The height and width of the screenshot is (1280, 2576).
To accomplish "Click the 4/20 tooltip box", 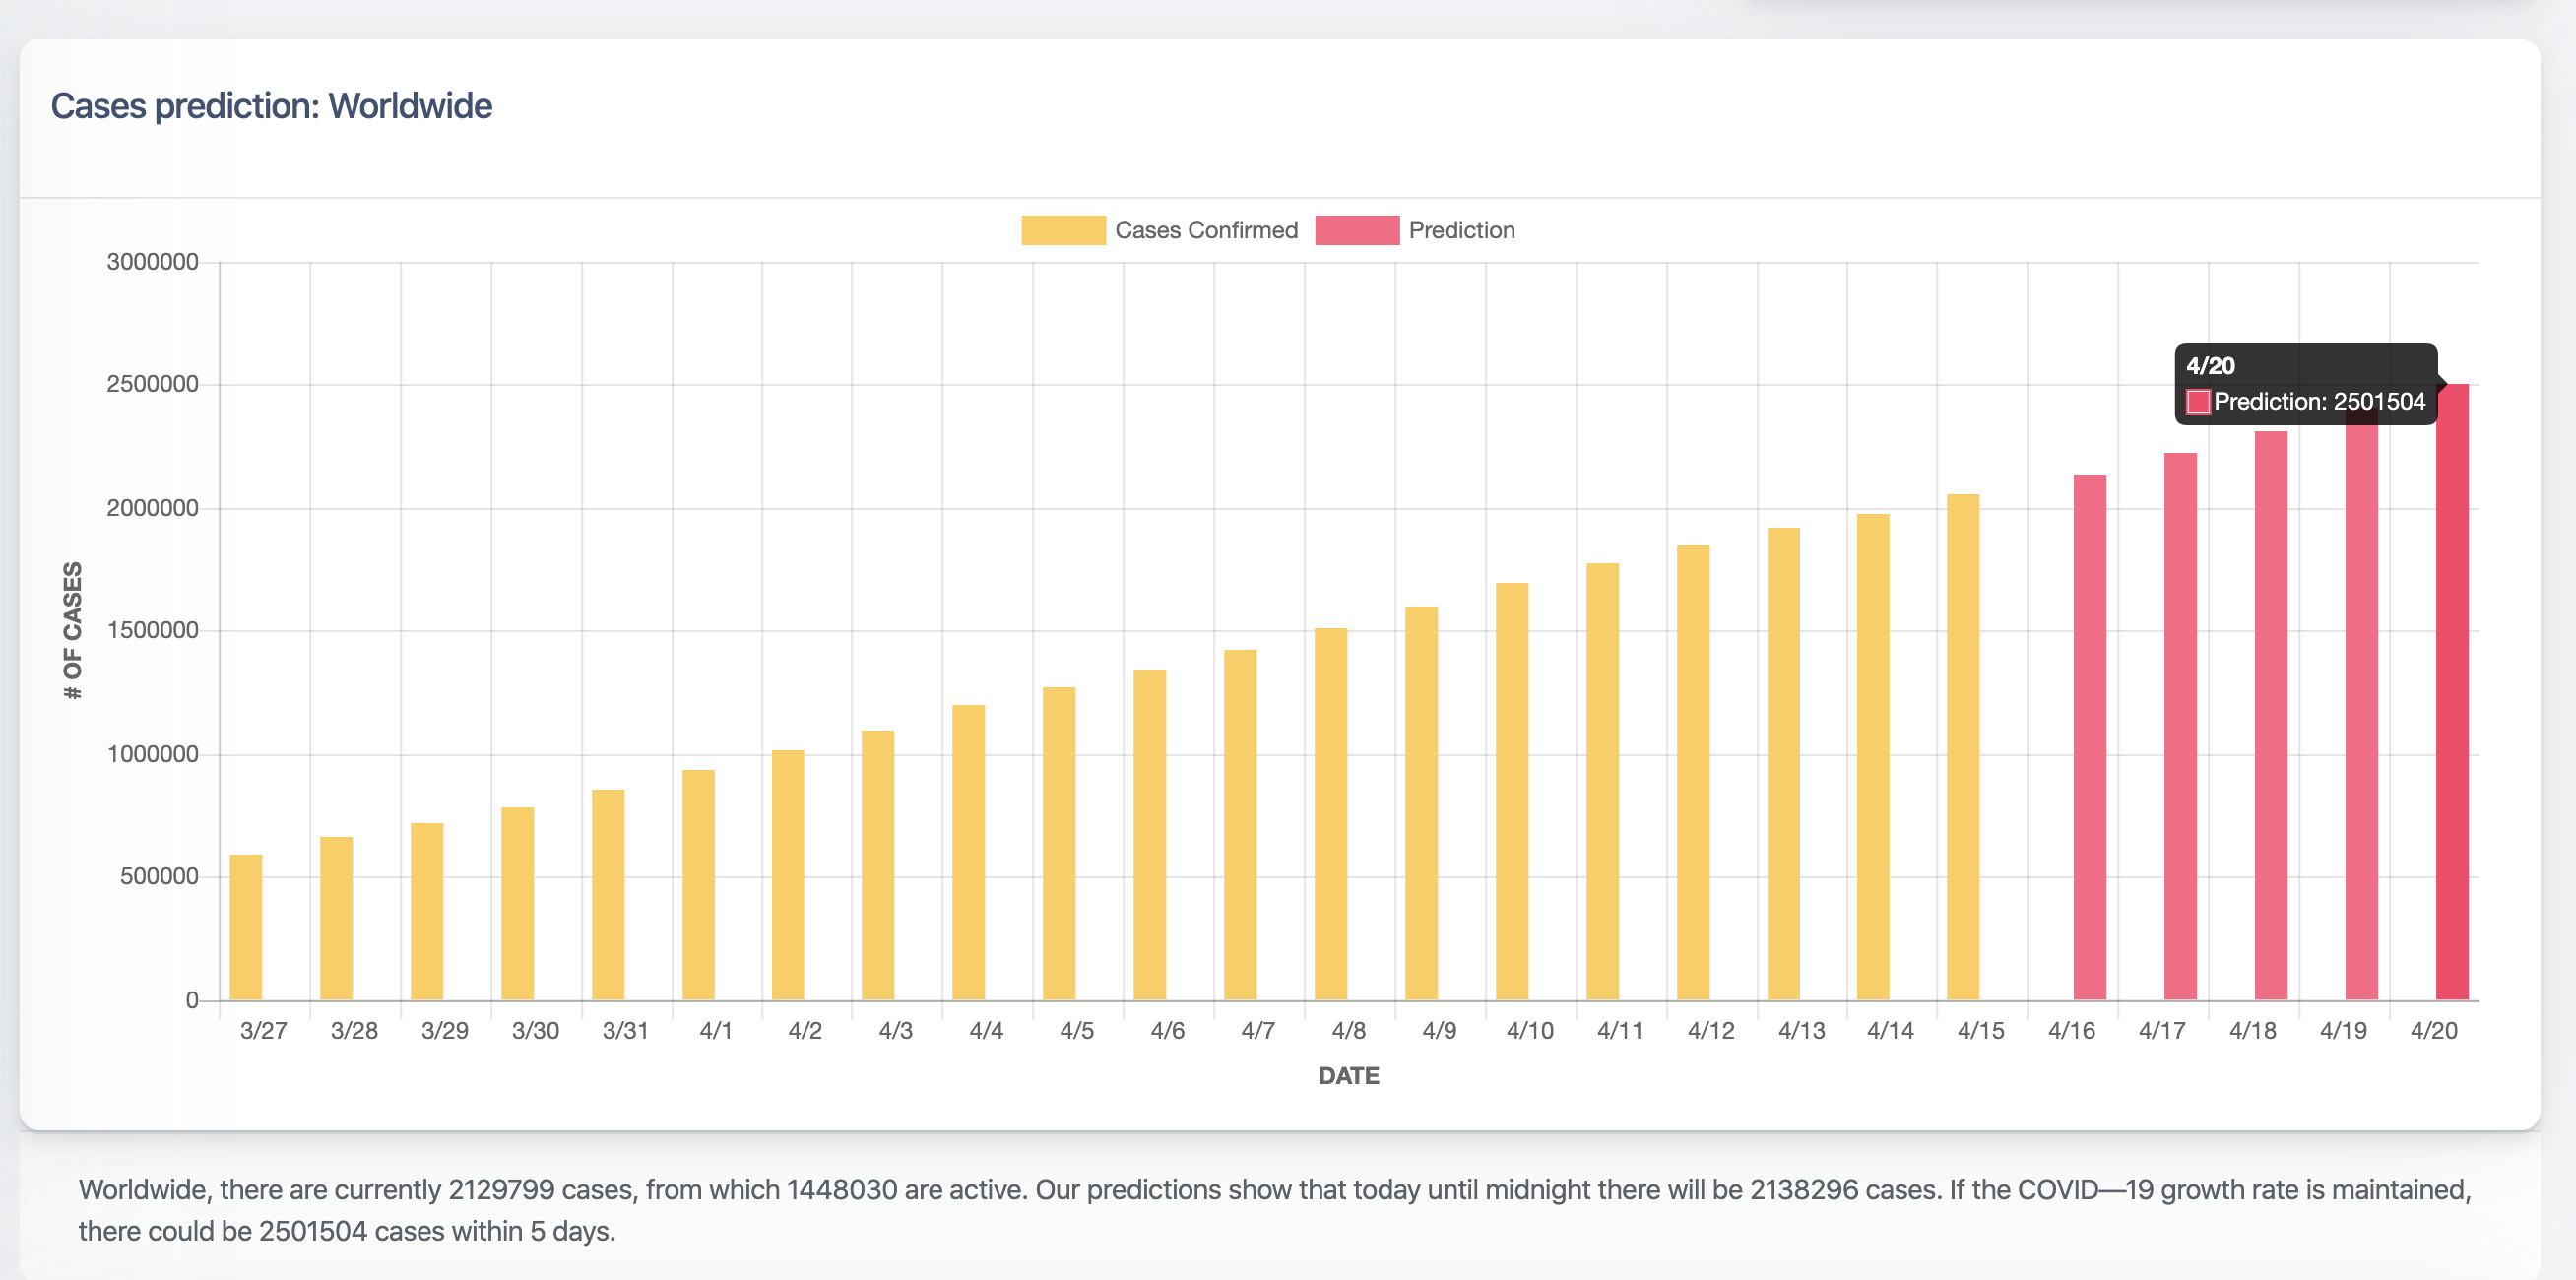I will pyautogui.click(x=2305, y=384).
